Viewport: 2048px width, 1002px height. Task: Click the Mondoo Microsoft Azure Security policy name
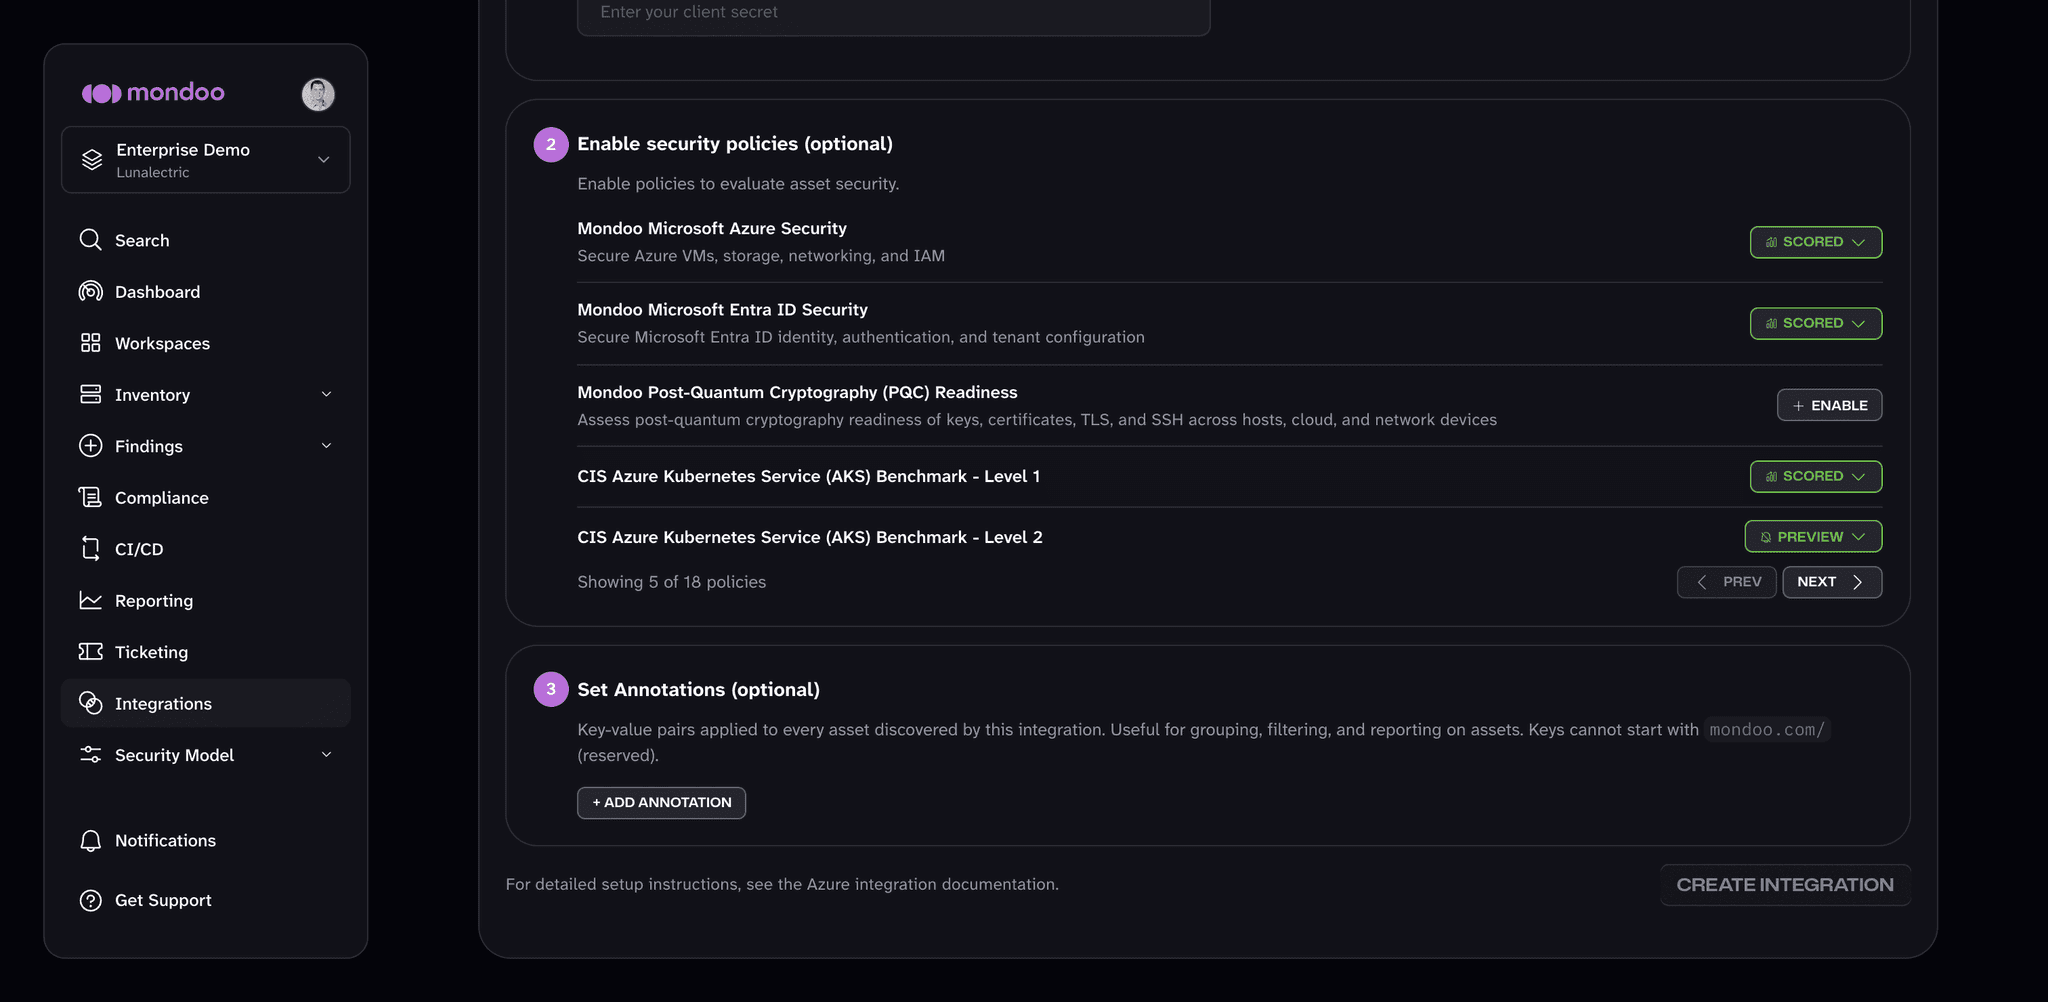point(712,228)
